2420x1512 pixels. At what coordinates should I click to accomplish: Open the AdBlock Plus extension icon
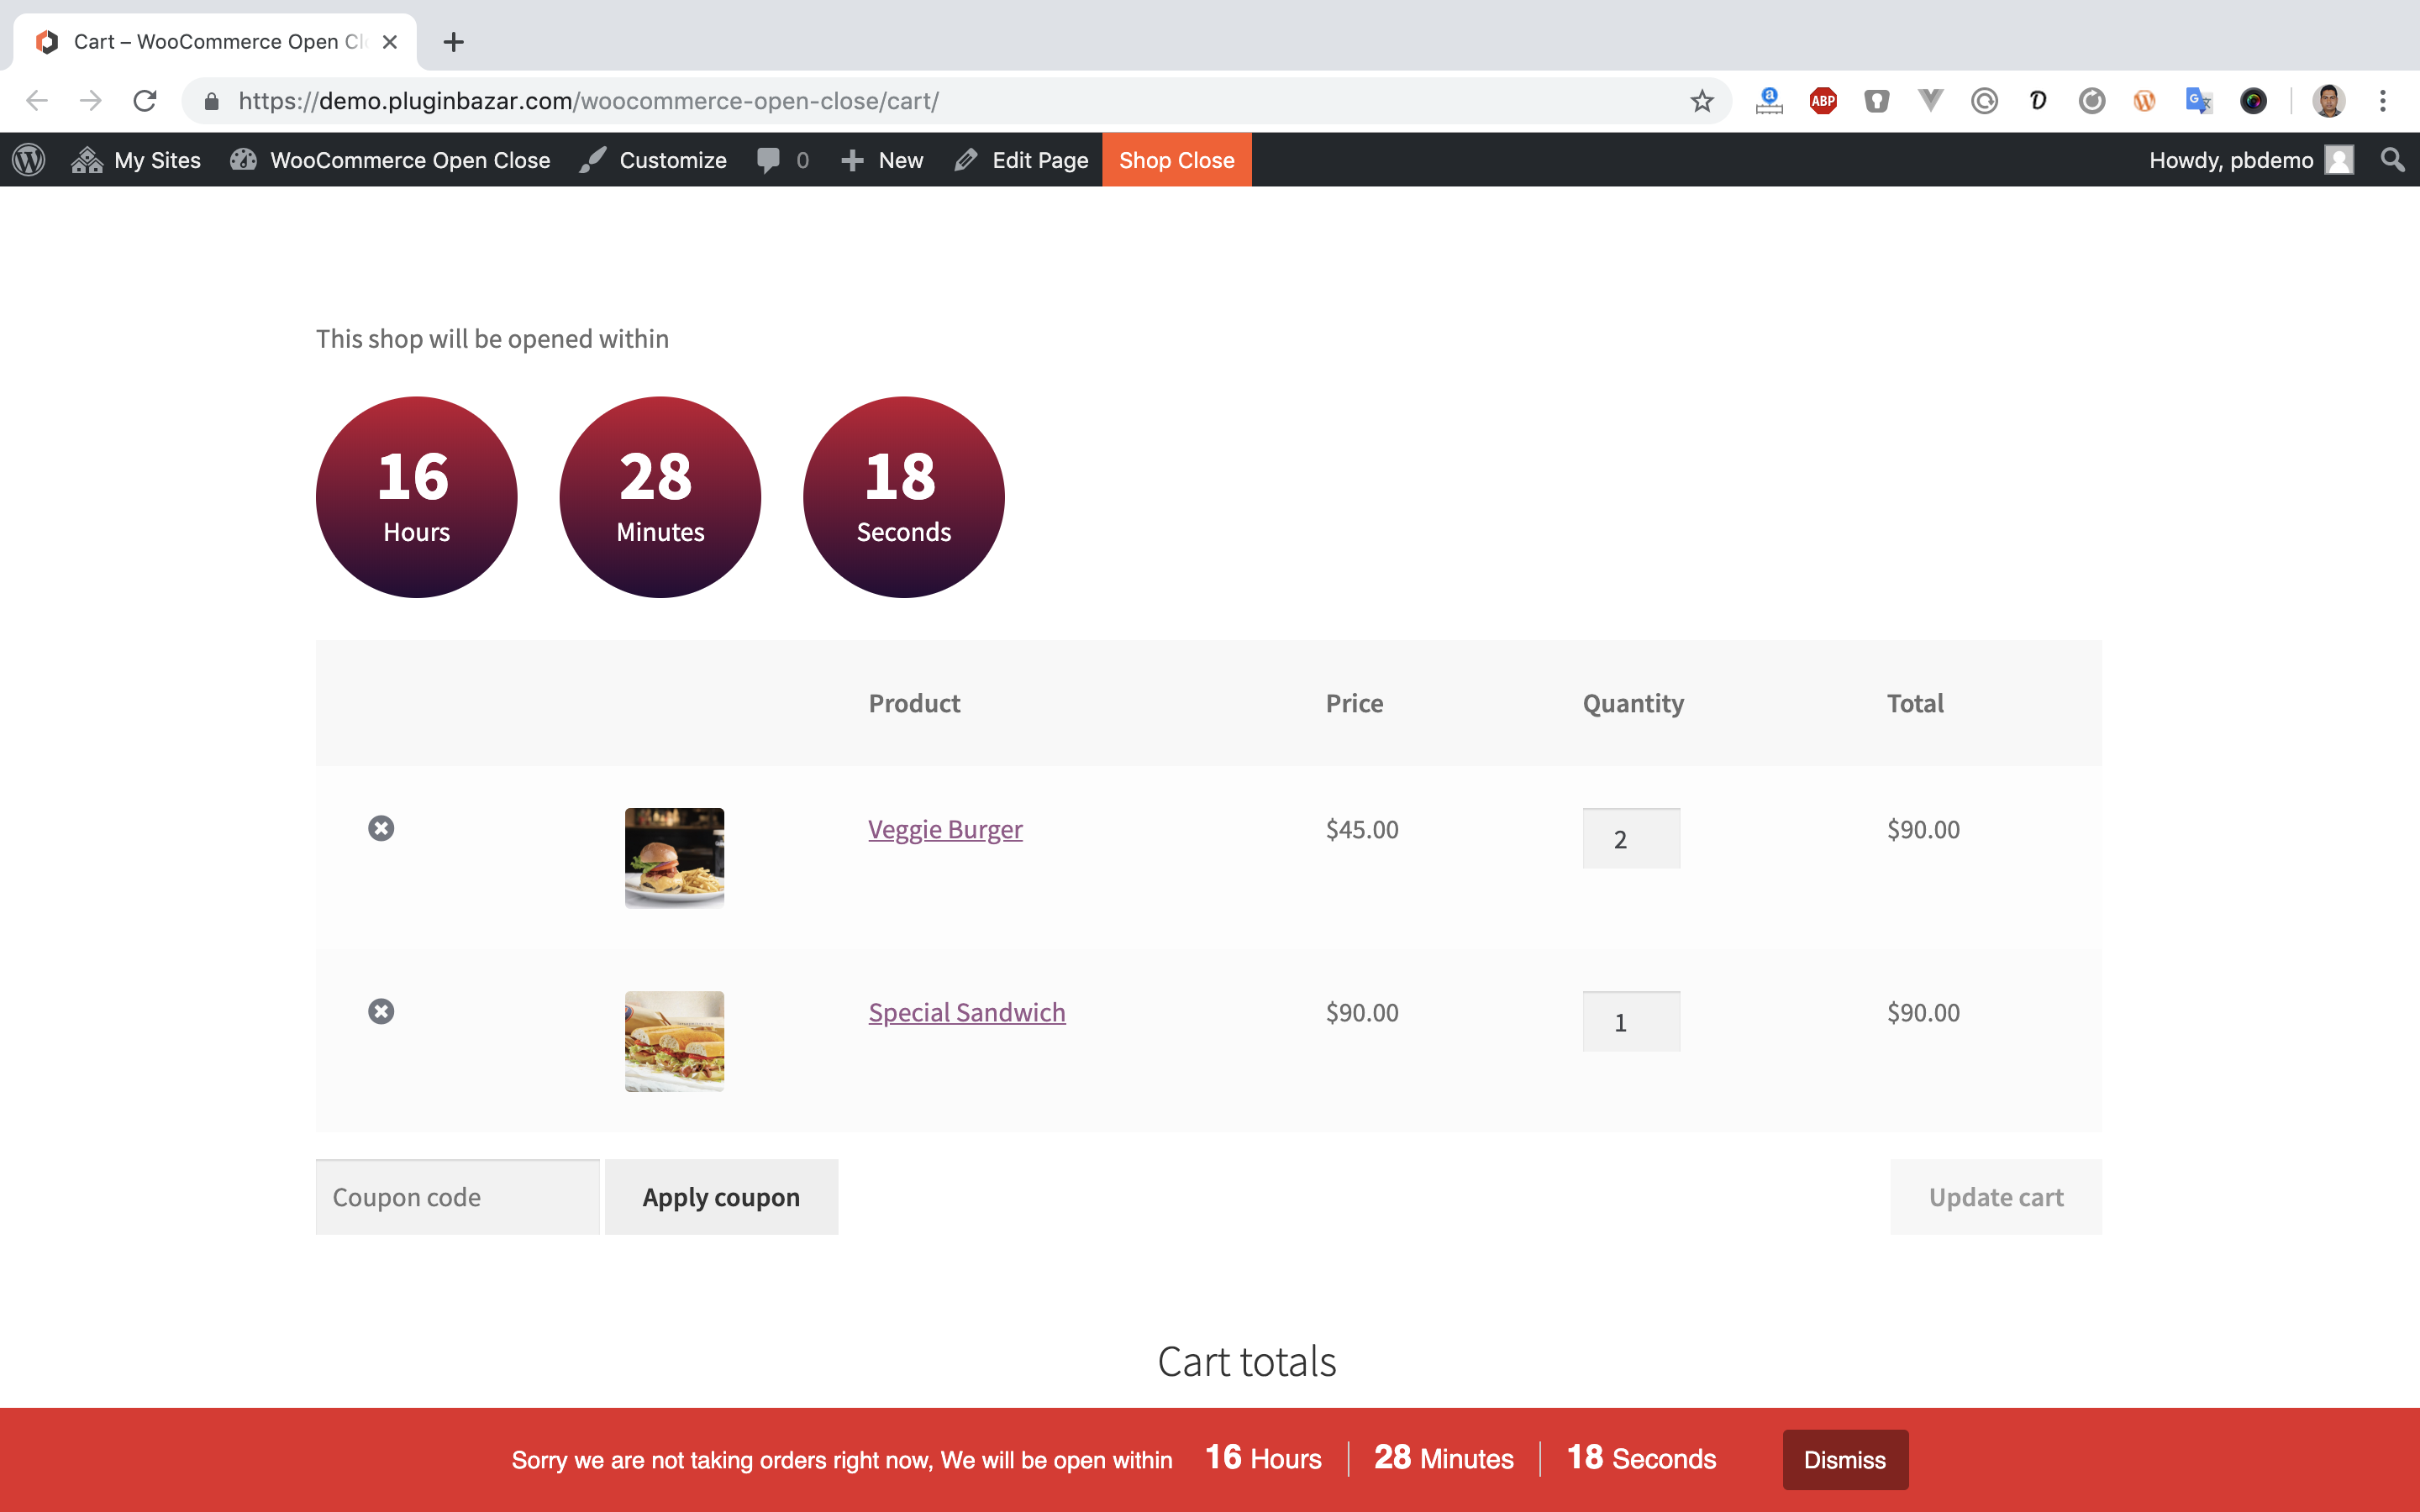(x=1823, y=101)
